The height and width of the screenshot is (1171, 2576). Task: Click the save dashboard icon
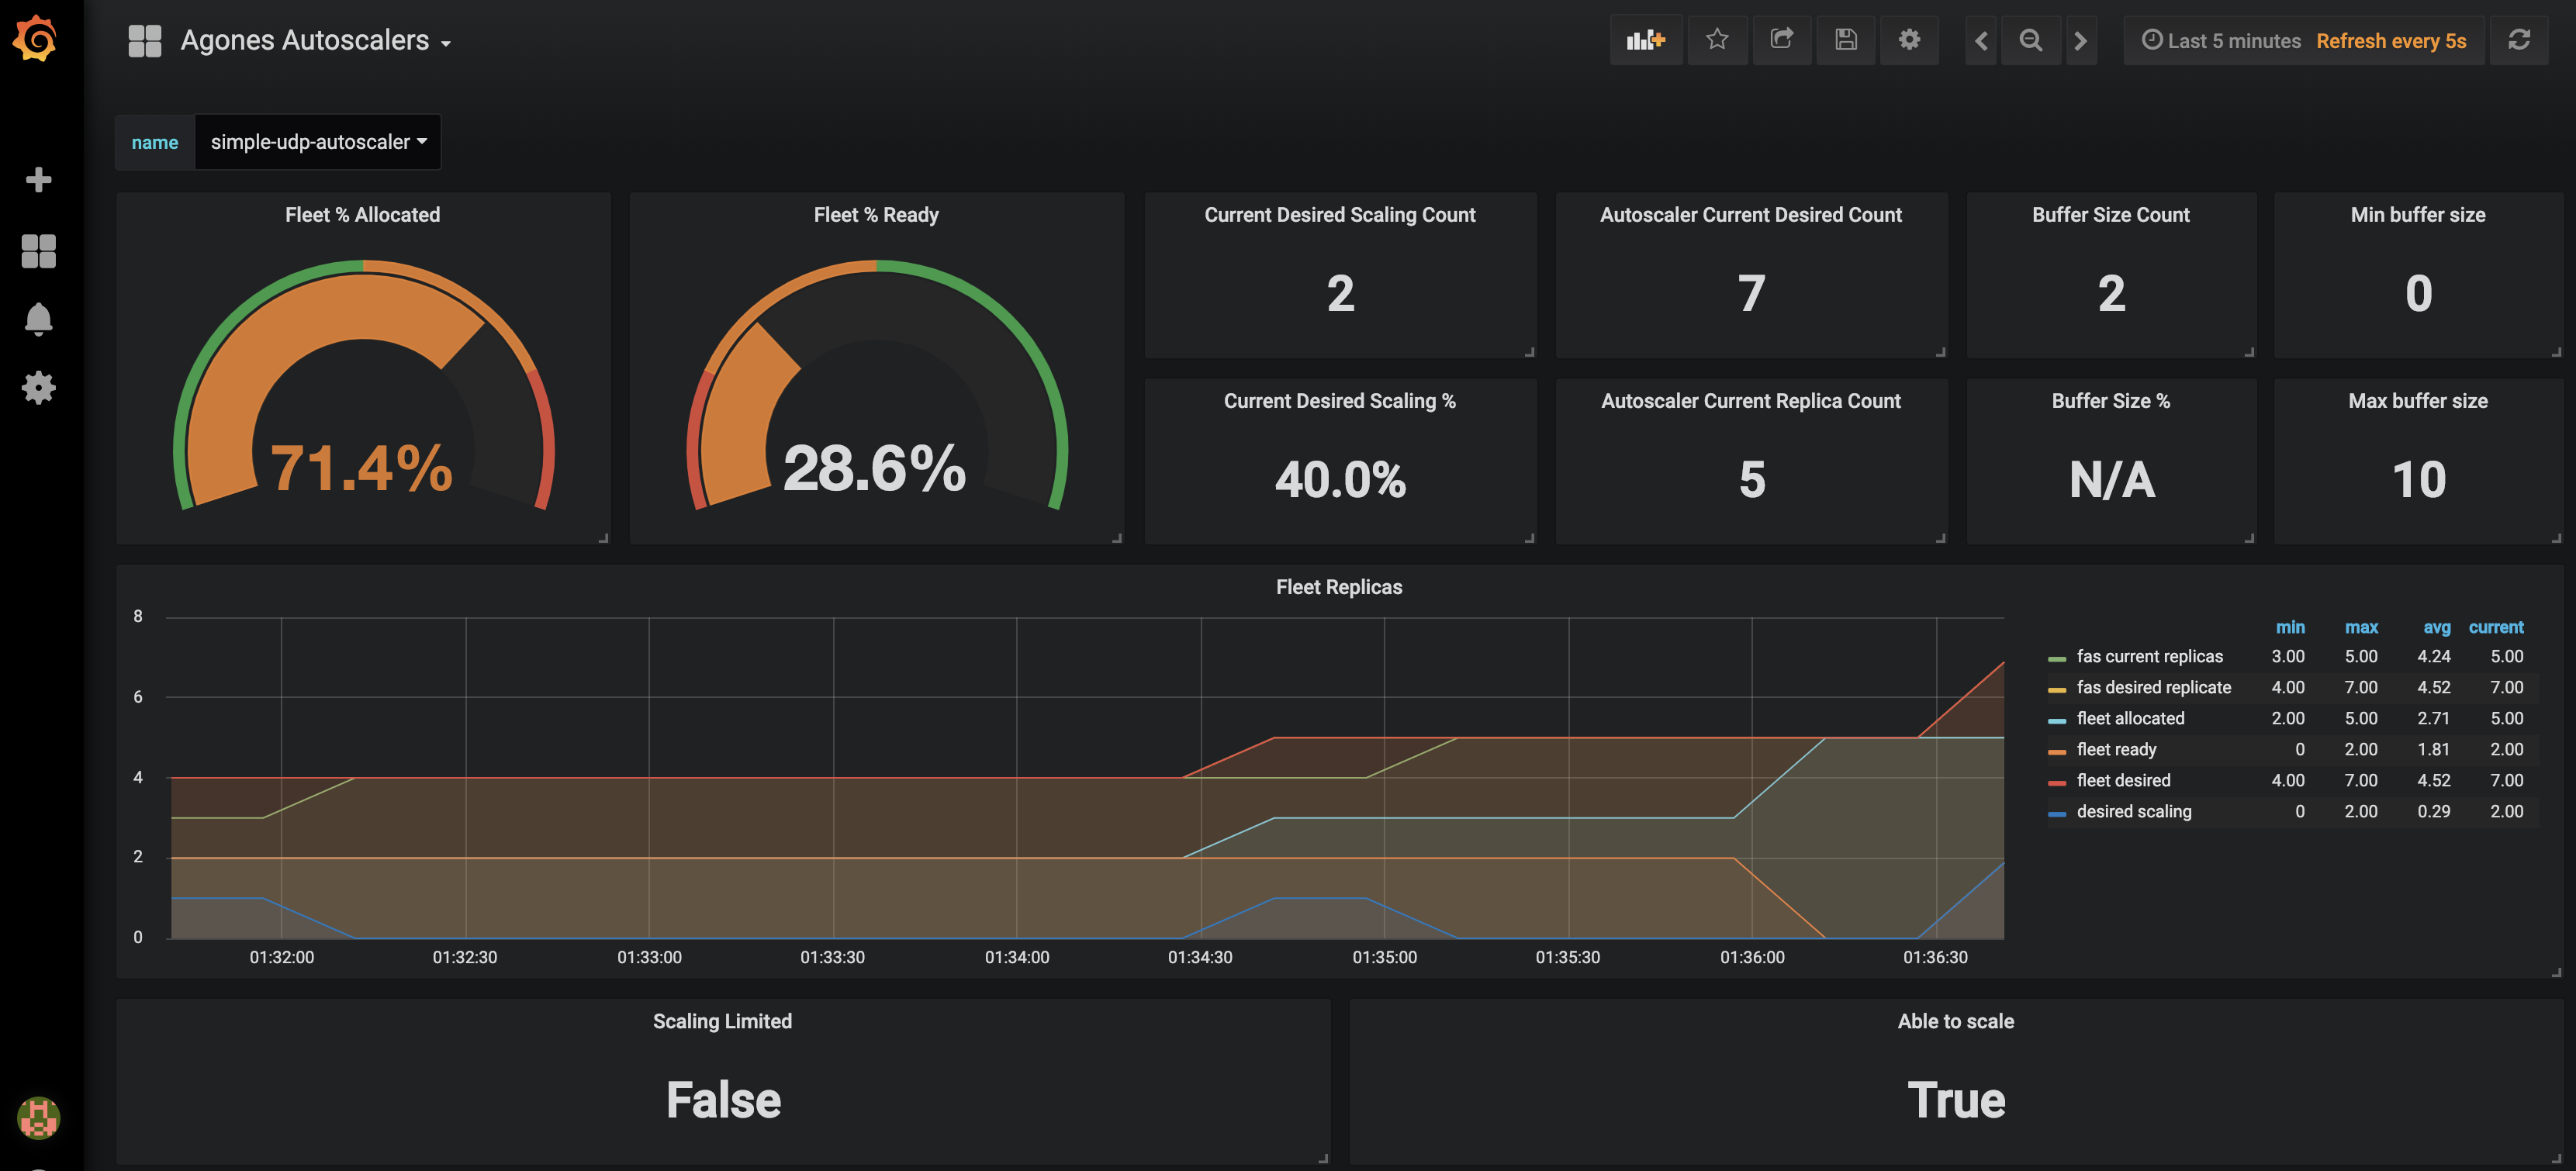1843,38
